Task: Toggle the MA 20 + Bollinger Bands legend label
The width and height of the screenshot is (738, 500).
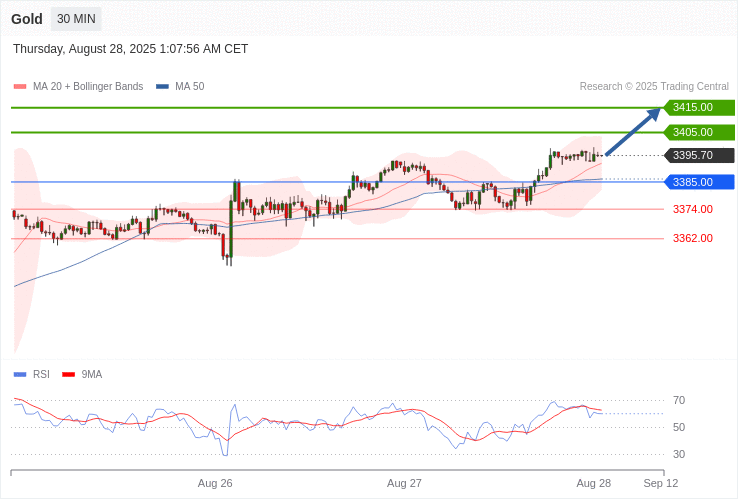Action: tap(88, 87)
